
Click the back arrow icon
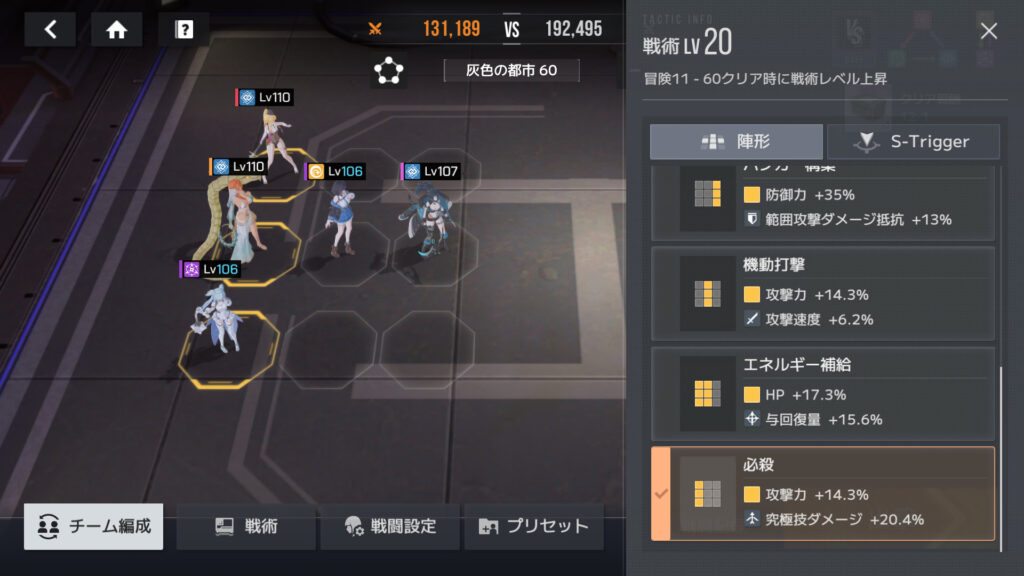click(x=50, y=29)
